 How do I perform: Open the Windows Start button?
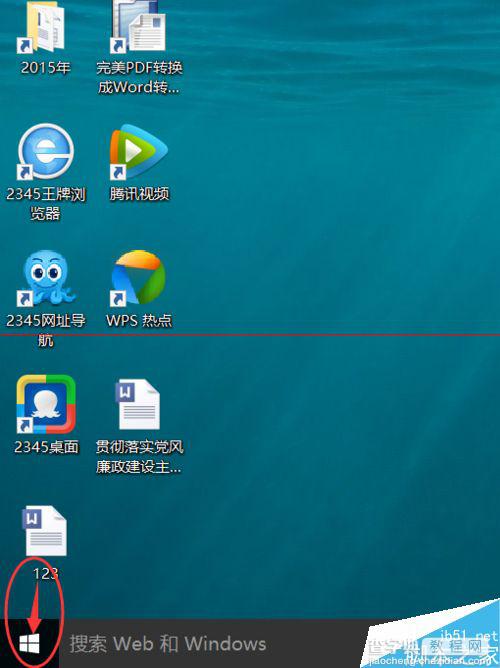pos(29,643)
